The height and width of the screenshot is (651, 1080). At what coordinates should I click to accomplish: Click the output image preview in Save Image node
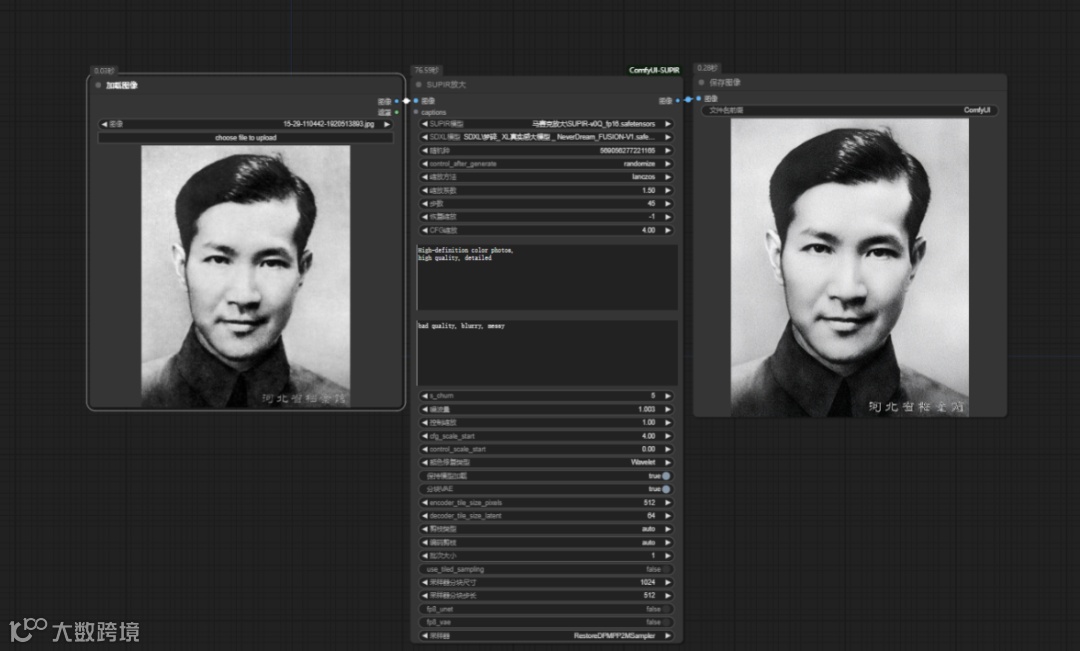[x=849, y=267]
